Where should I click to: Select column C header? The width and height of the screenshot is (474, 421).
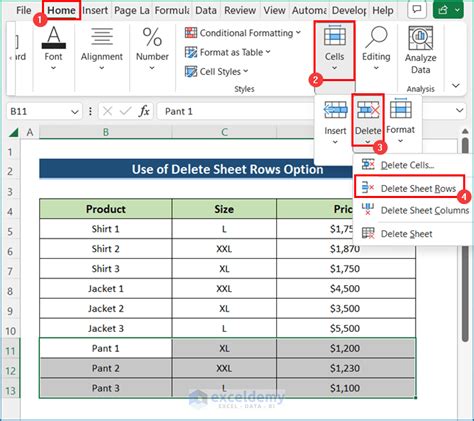[224, 132]
